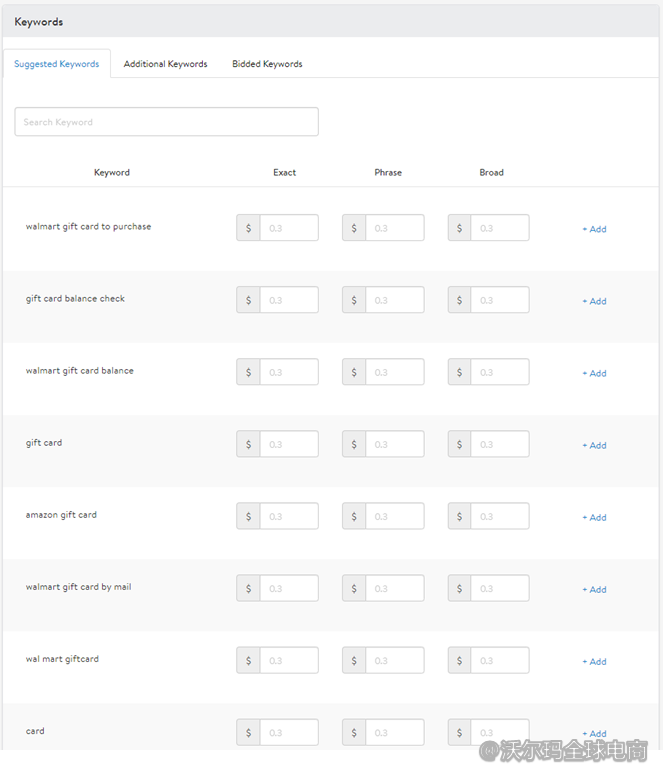Click Phrase bid field for 'amazon gift card'
This screenshot has width=663, height=770.
(394, 516)
